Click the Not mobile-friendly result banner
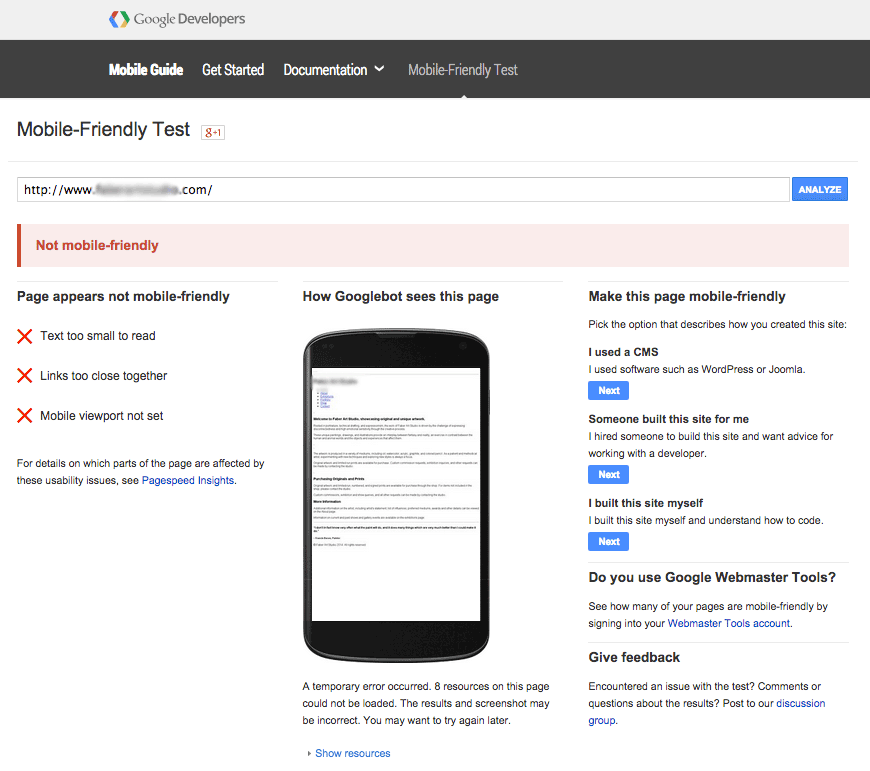The width and height of the screenshot is (870, 771). pyautogui.click(x=433, y=246)
